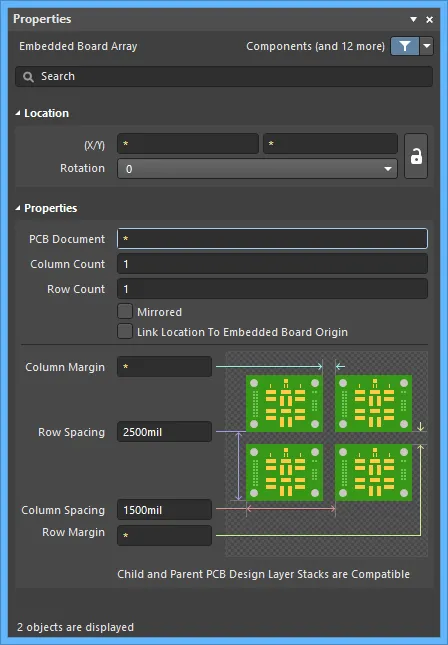Focus the Column Margin input
This screenshot has height=645, width=448.
(x=165, y=367)
